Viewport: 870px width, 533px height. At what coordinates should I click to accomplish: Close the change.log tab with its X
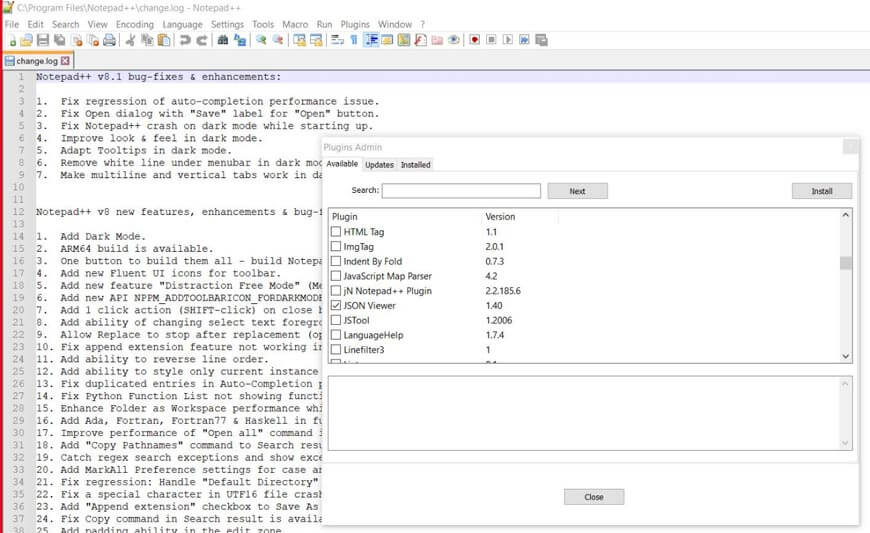[65, 61]
